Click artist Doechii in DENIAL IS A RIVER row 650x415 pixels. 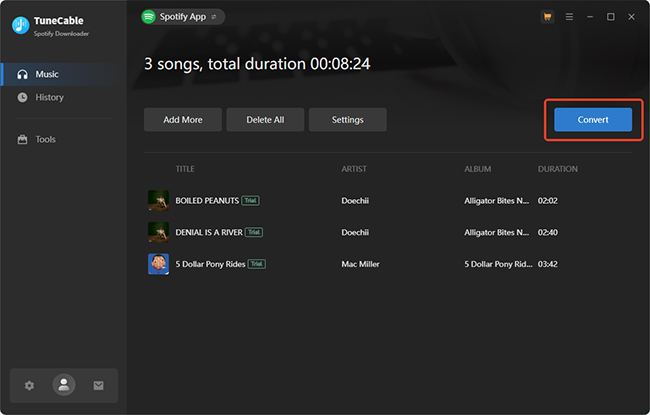[355, 232]
